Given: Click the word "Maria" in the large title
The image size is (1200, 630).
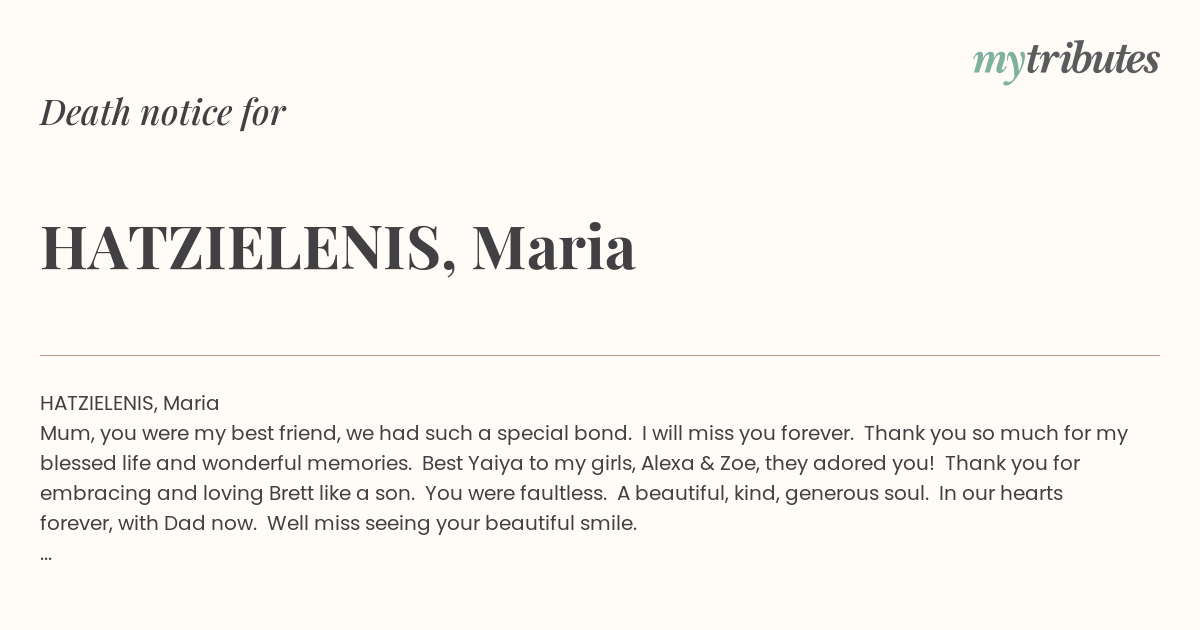Looking at the screenshot, I should click(x=554, y=247).
